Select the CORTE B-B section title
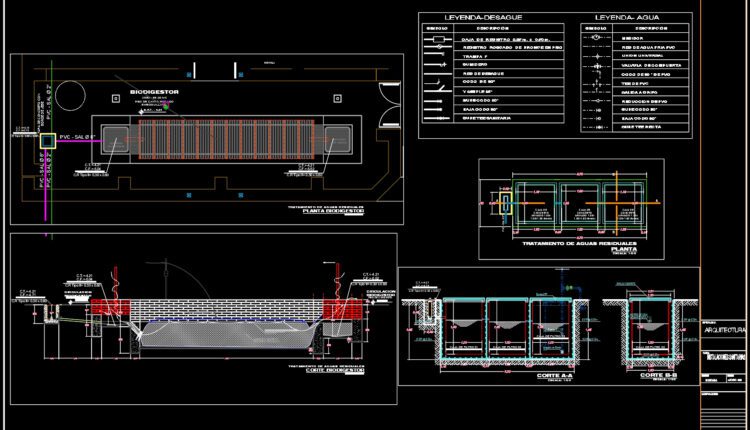 (x=659, y=375)
